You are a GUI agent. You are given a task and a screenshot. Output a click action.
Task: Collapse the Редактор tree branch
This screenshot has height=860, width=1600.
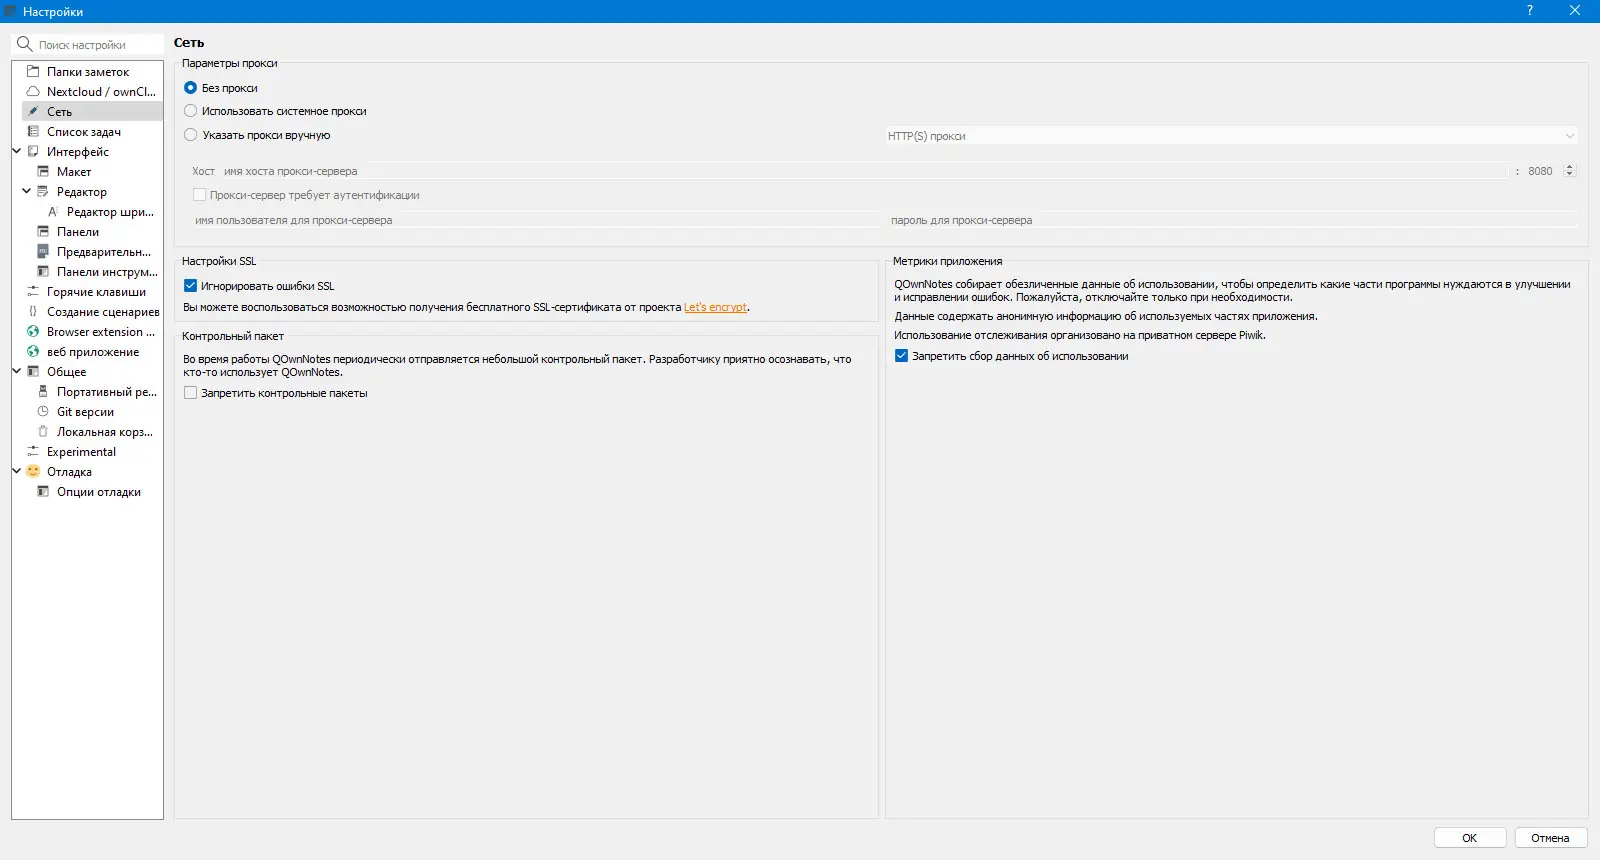click(x=27, y=191)
